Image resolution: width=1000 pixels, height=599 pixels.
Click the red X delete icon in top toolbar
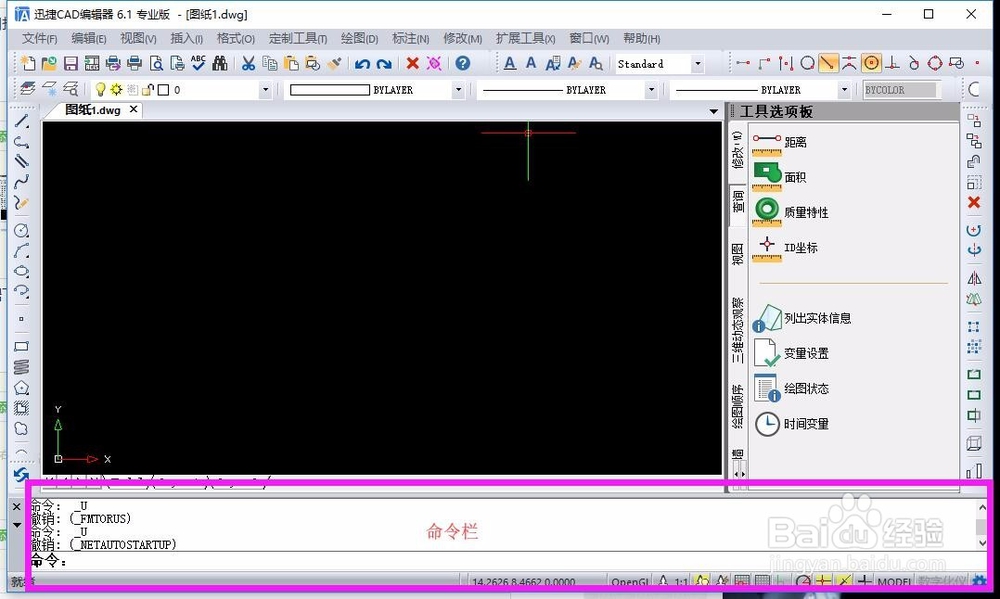click(413, 63)
